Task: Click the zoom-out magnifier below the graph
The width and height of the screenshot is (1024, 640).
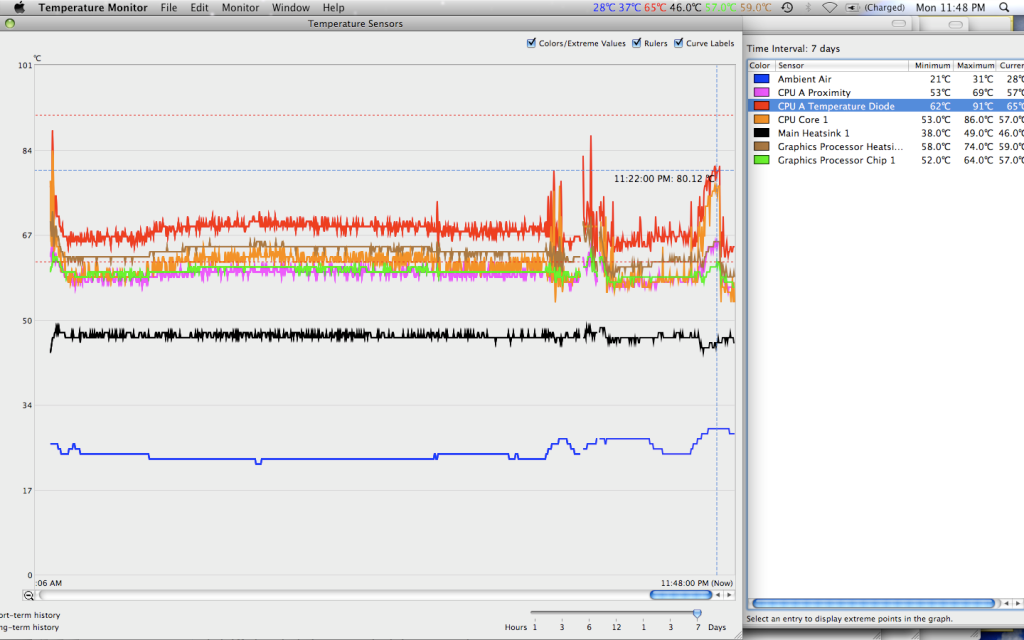Action: pos(29,595)
